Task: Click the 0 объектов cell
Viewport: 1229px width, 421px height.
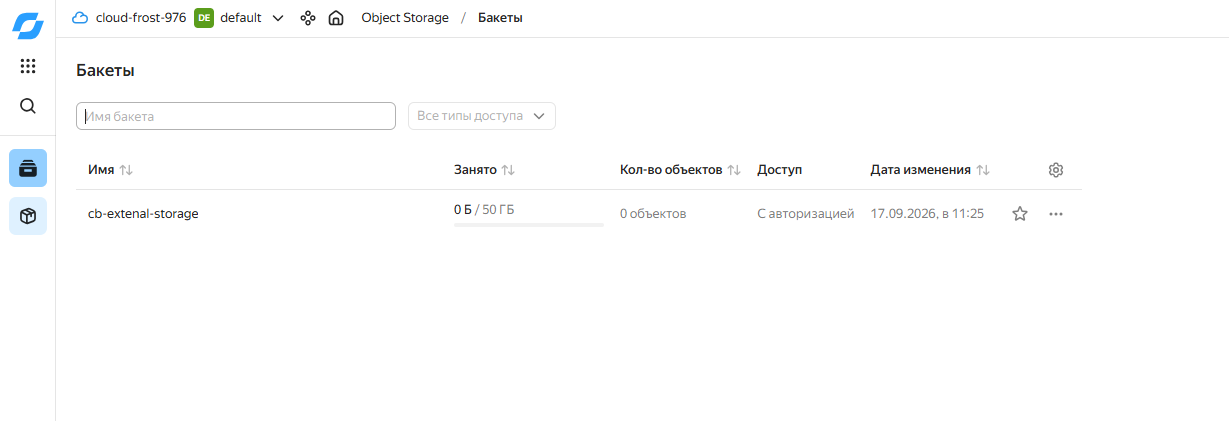Action: click(x=653, y=214)
